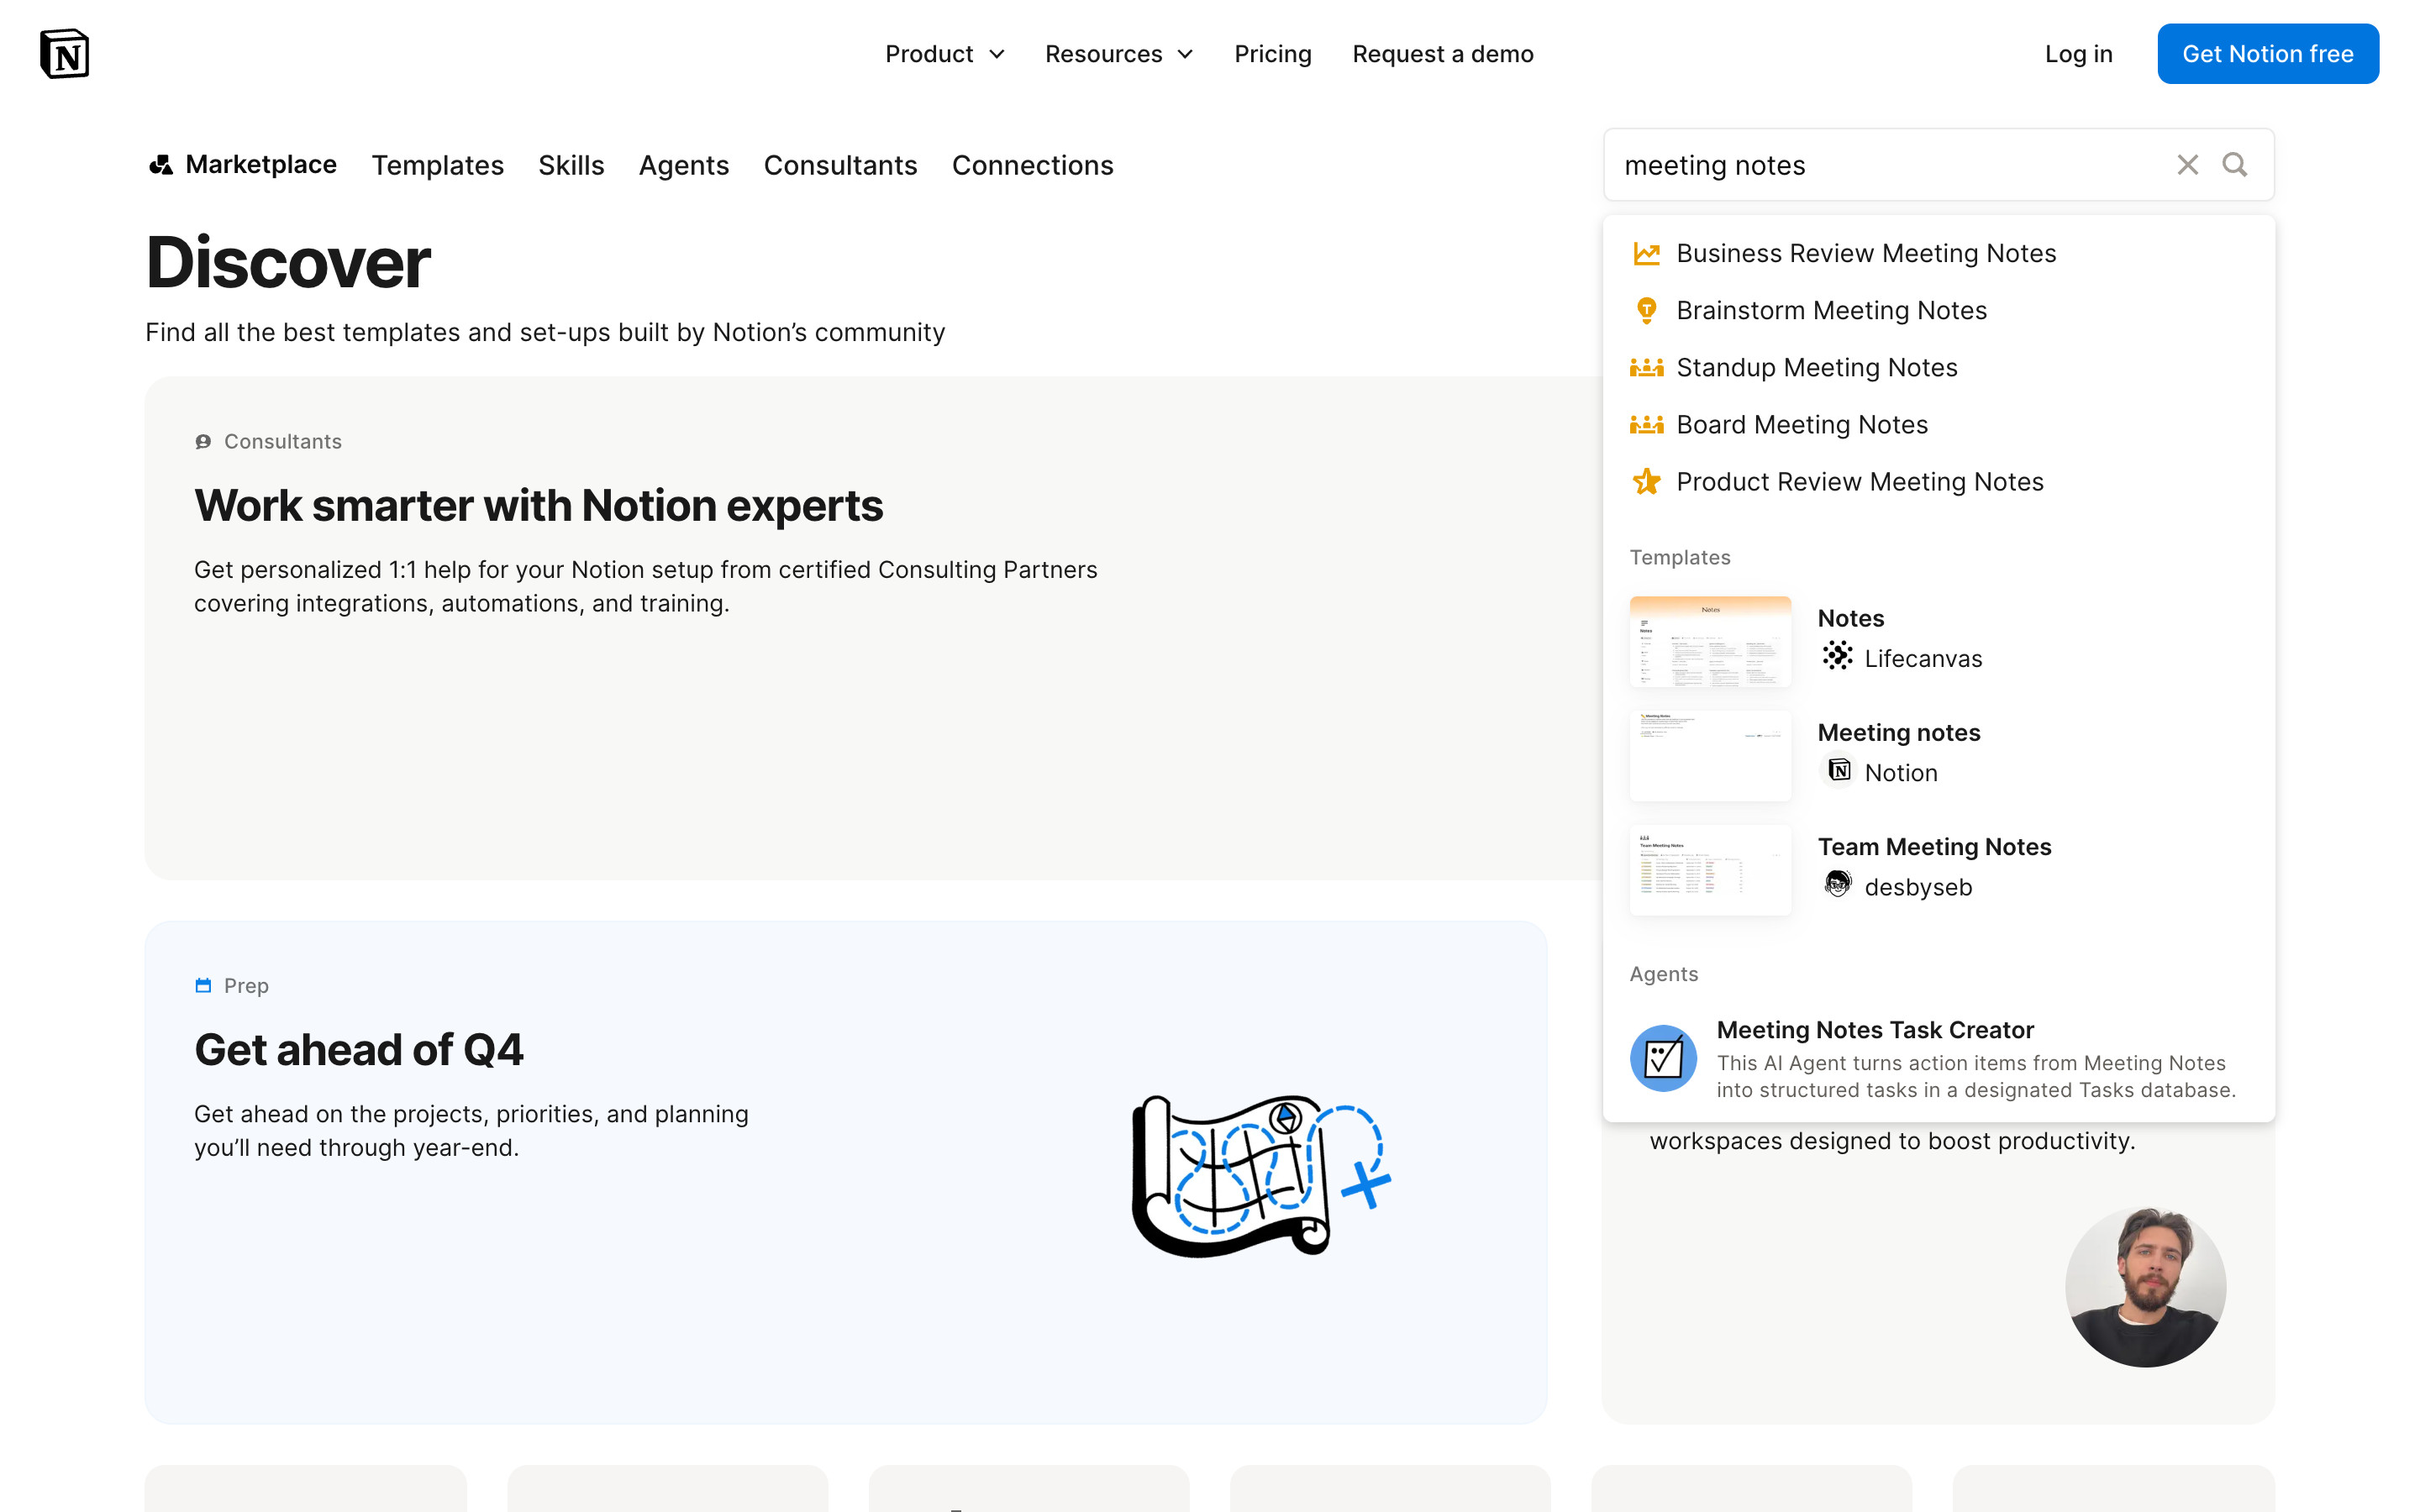Select Brainstorm Meeting Notes suggestion
The width and height of the screenshot is (2420, 1512).
(x=1938, y=311)
